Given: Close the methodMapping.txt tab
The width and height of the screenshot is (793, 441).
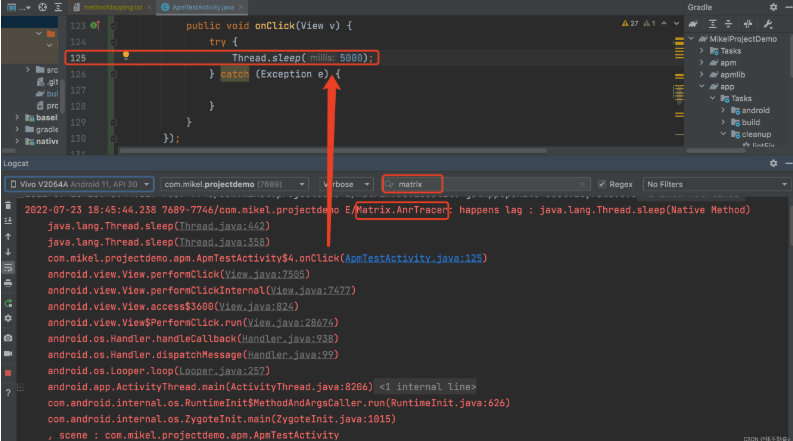Looking at the screenshot, I should (149, 7).
